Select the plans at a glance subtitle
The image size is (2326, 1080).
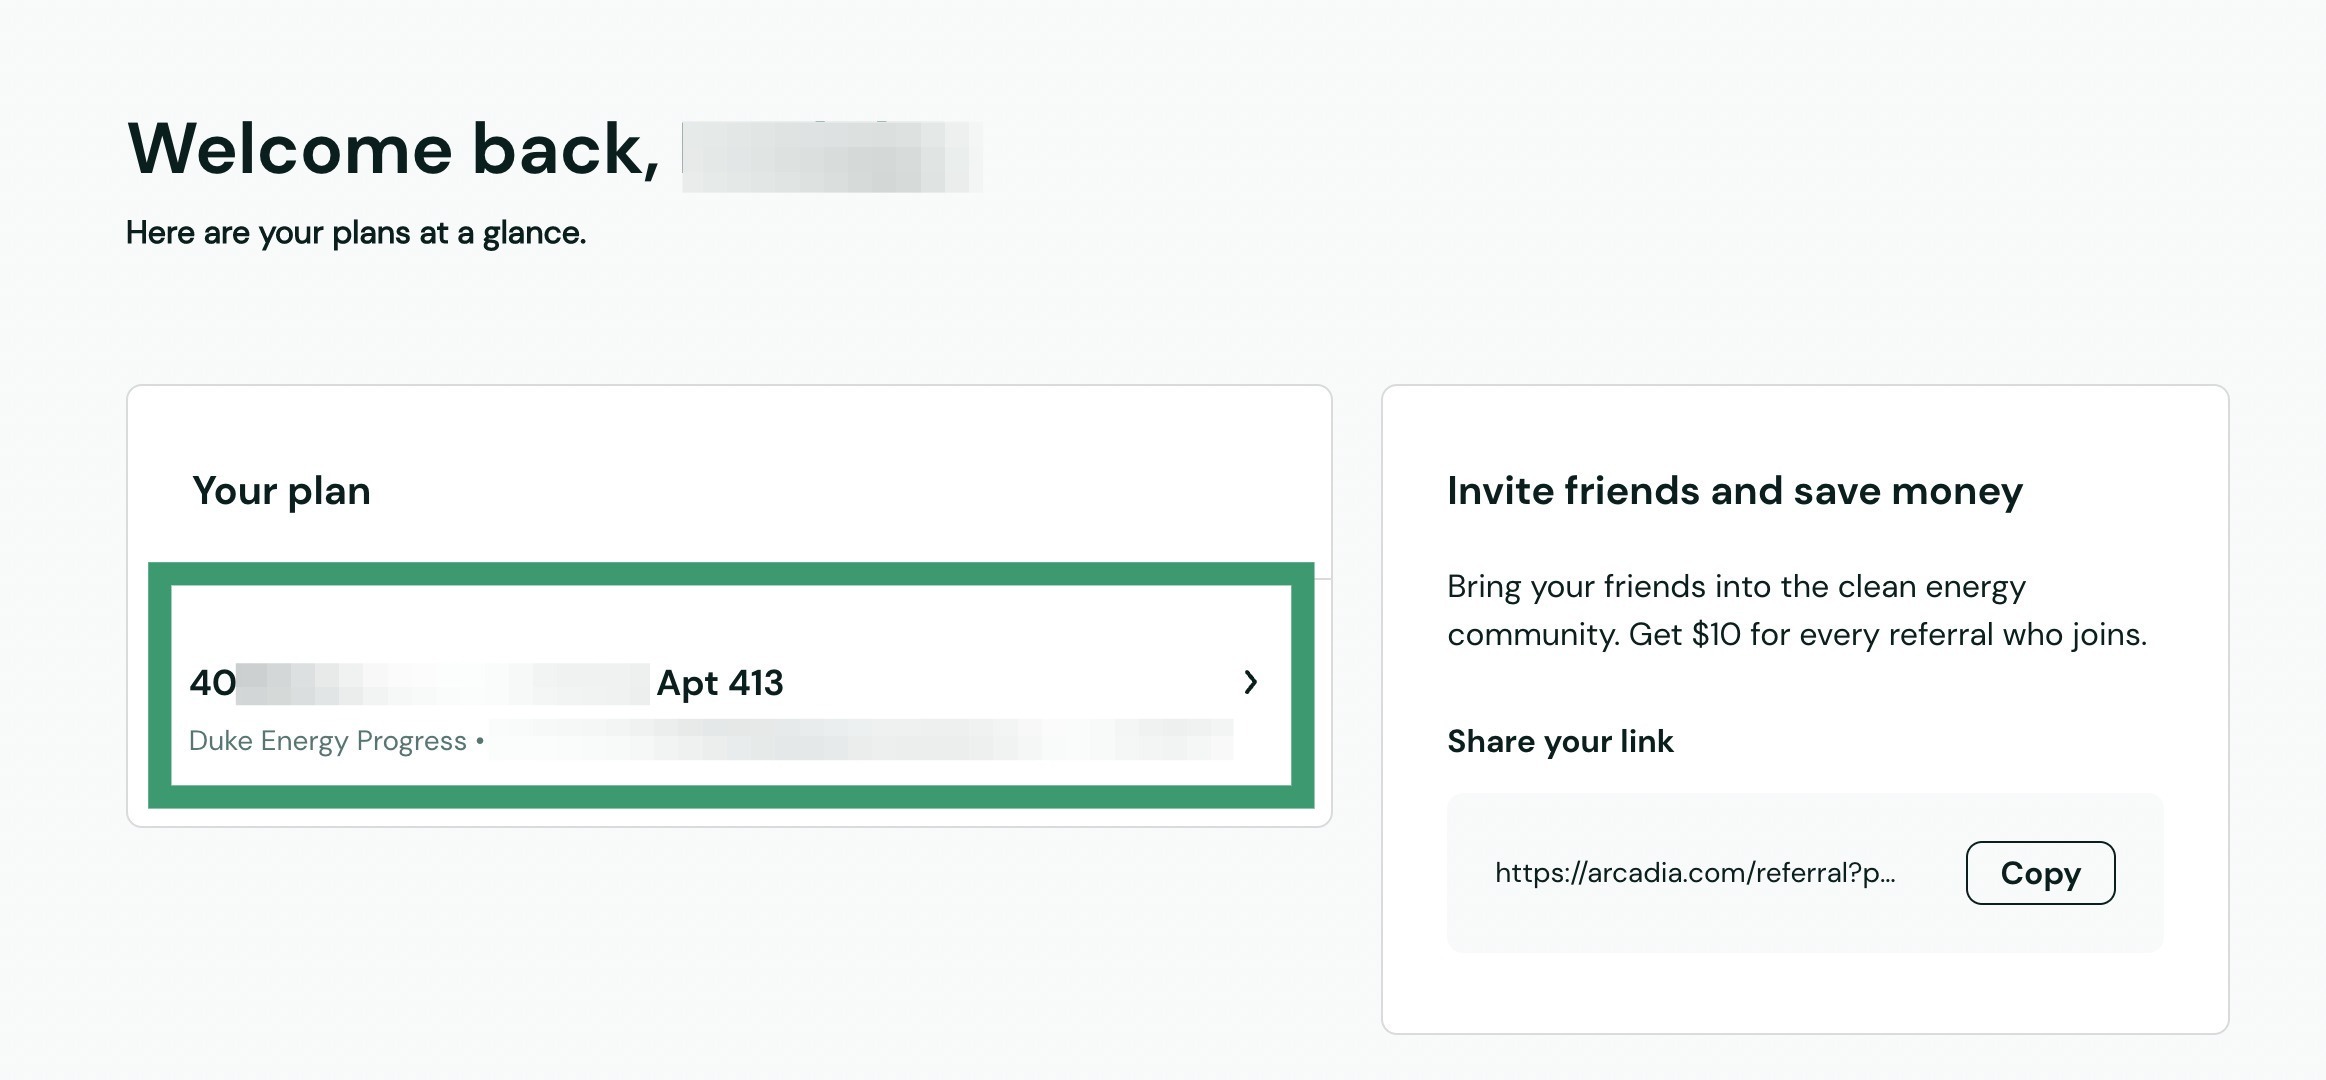[x=356, y=232]
